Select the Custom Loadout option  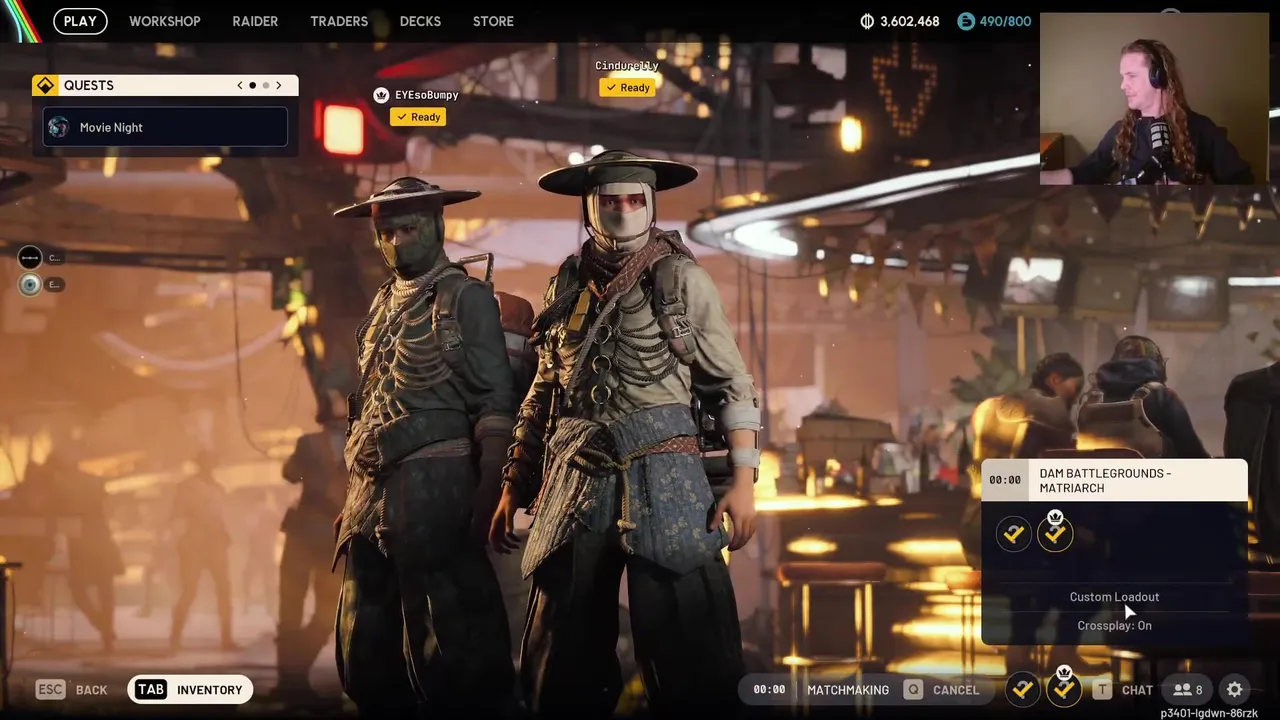point(1114,597)
